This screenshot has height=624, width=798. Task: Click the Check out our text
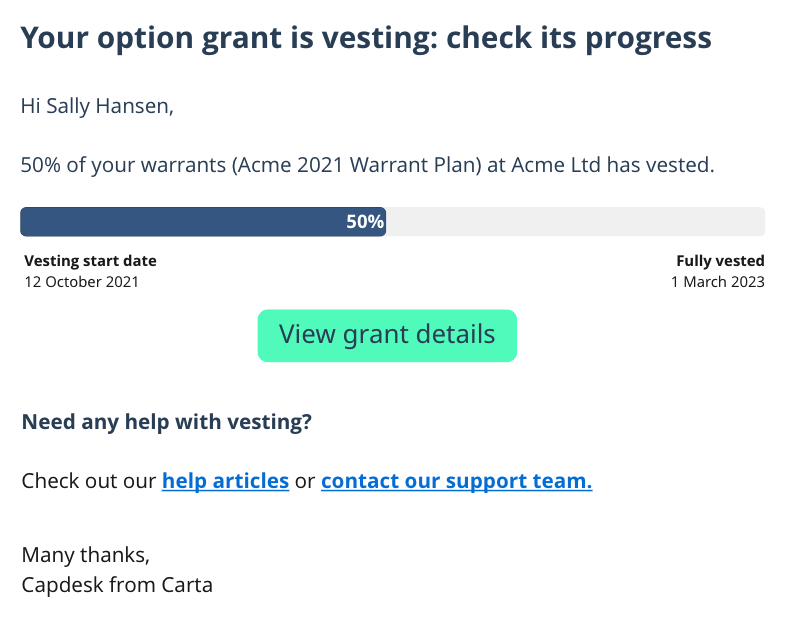click(89, 481)
